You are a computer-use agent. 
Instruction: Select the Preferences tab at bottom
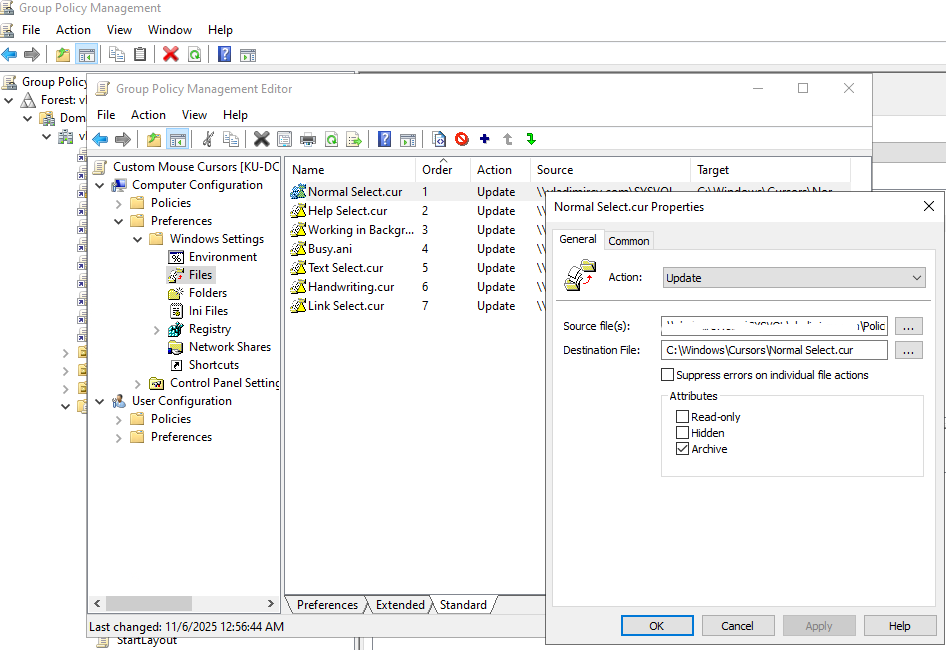pyautogui.click(x=327, y=605)
